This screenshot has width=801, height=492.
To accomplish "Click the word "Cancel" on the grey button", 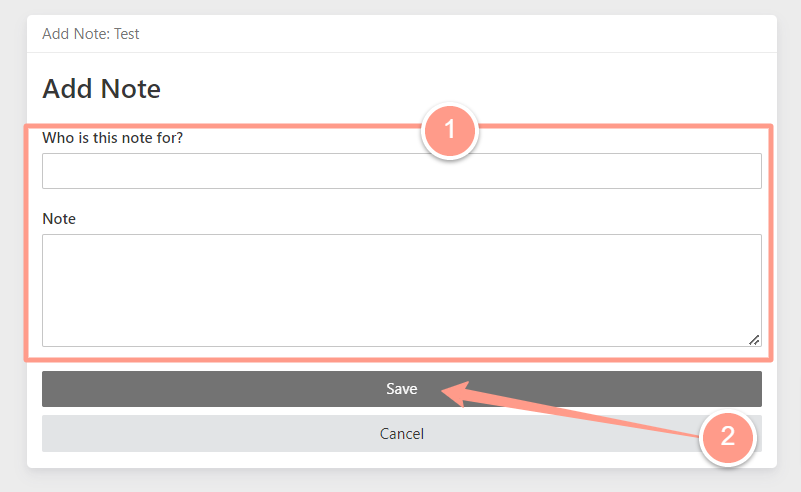I will pyautogui.click(x=402, y=434).
